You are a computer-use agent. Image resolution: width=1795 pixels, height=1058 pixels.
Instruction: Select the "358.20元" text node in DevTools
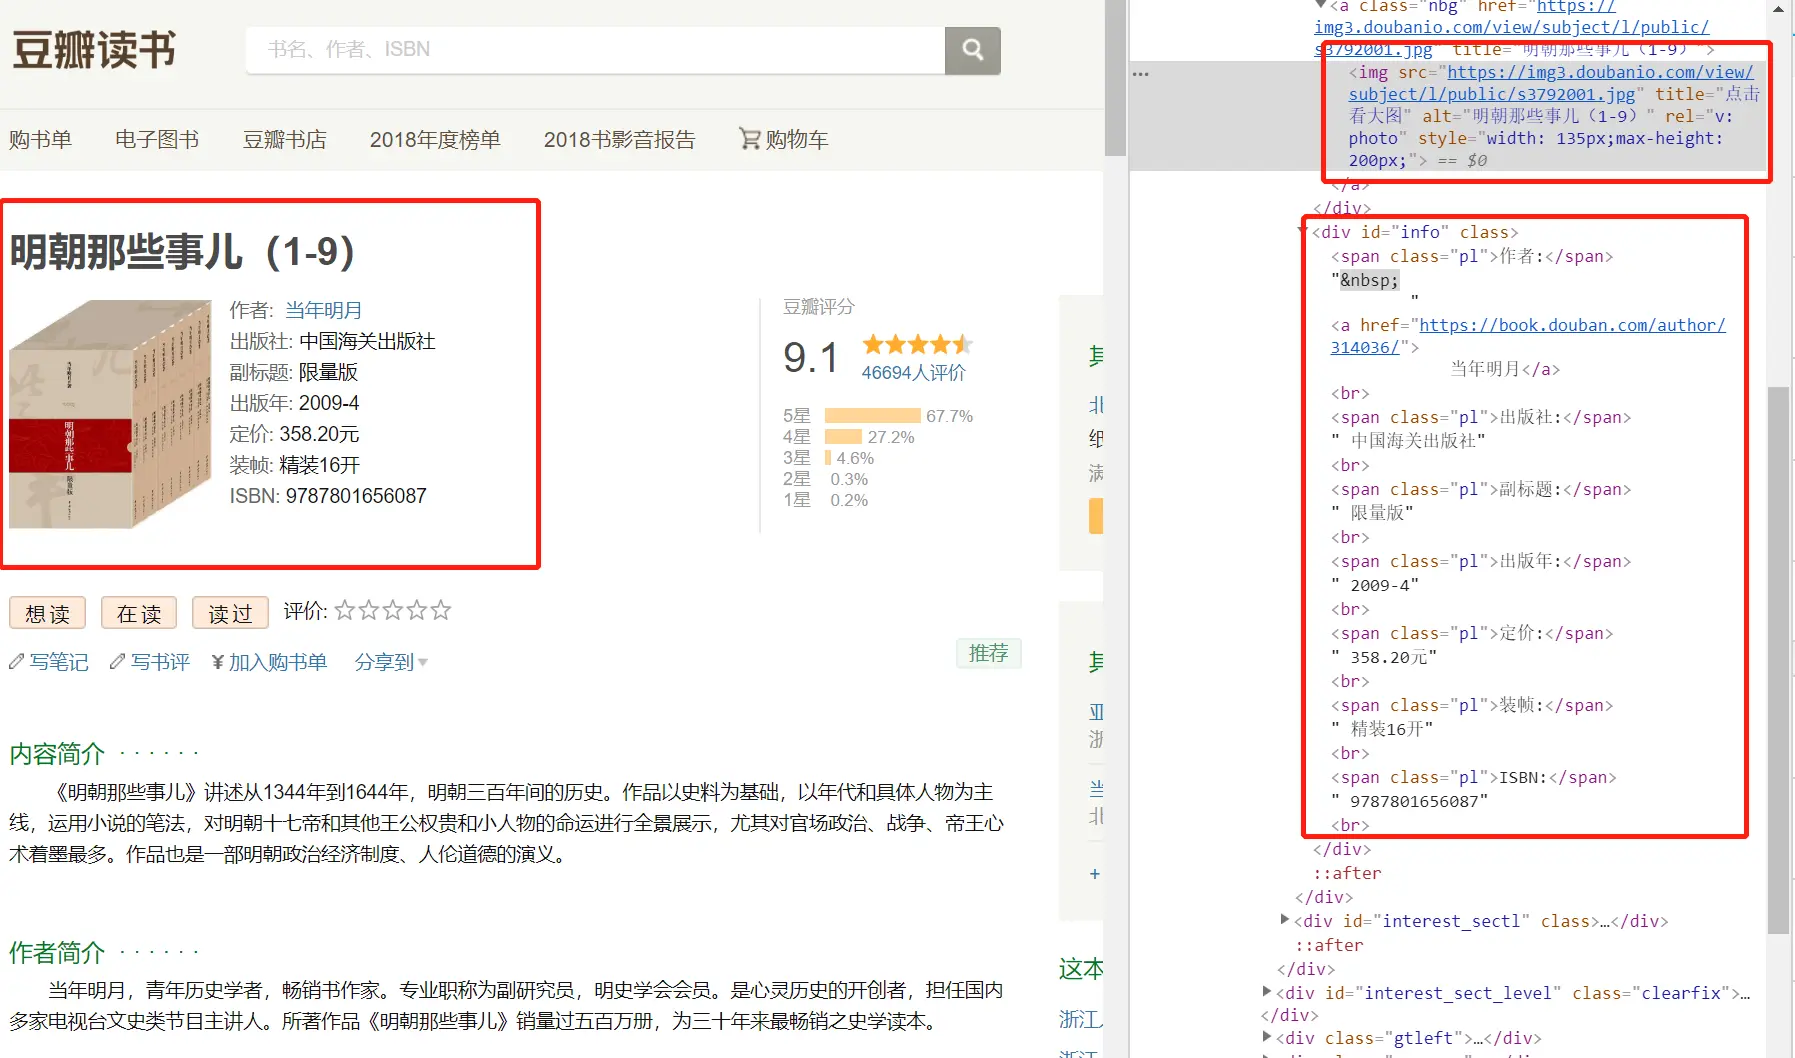click(x=1384, y=657)
